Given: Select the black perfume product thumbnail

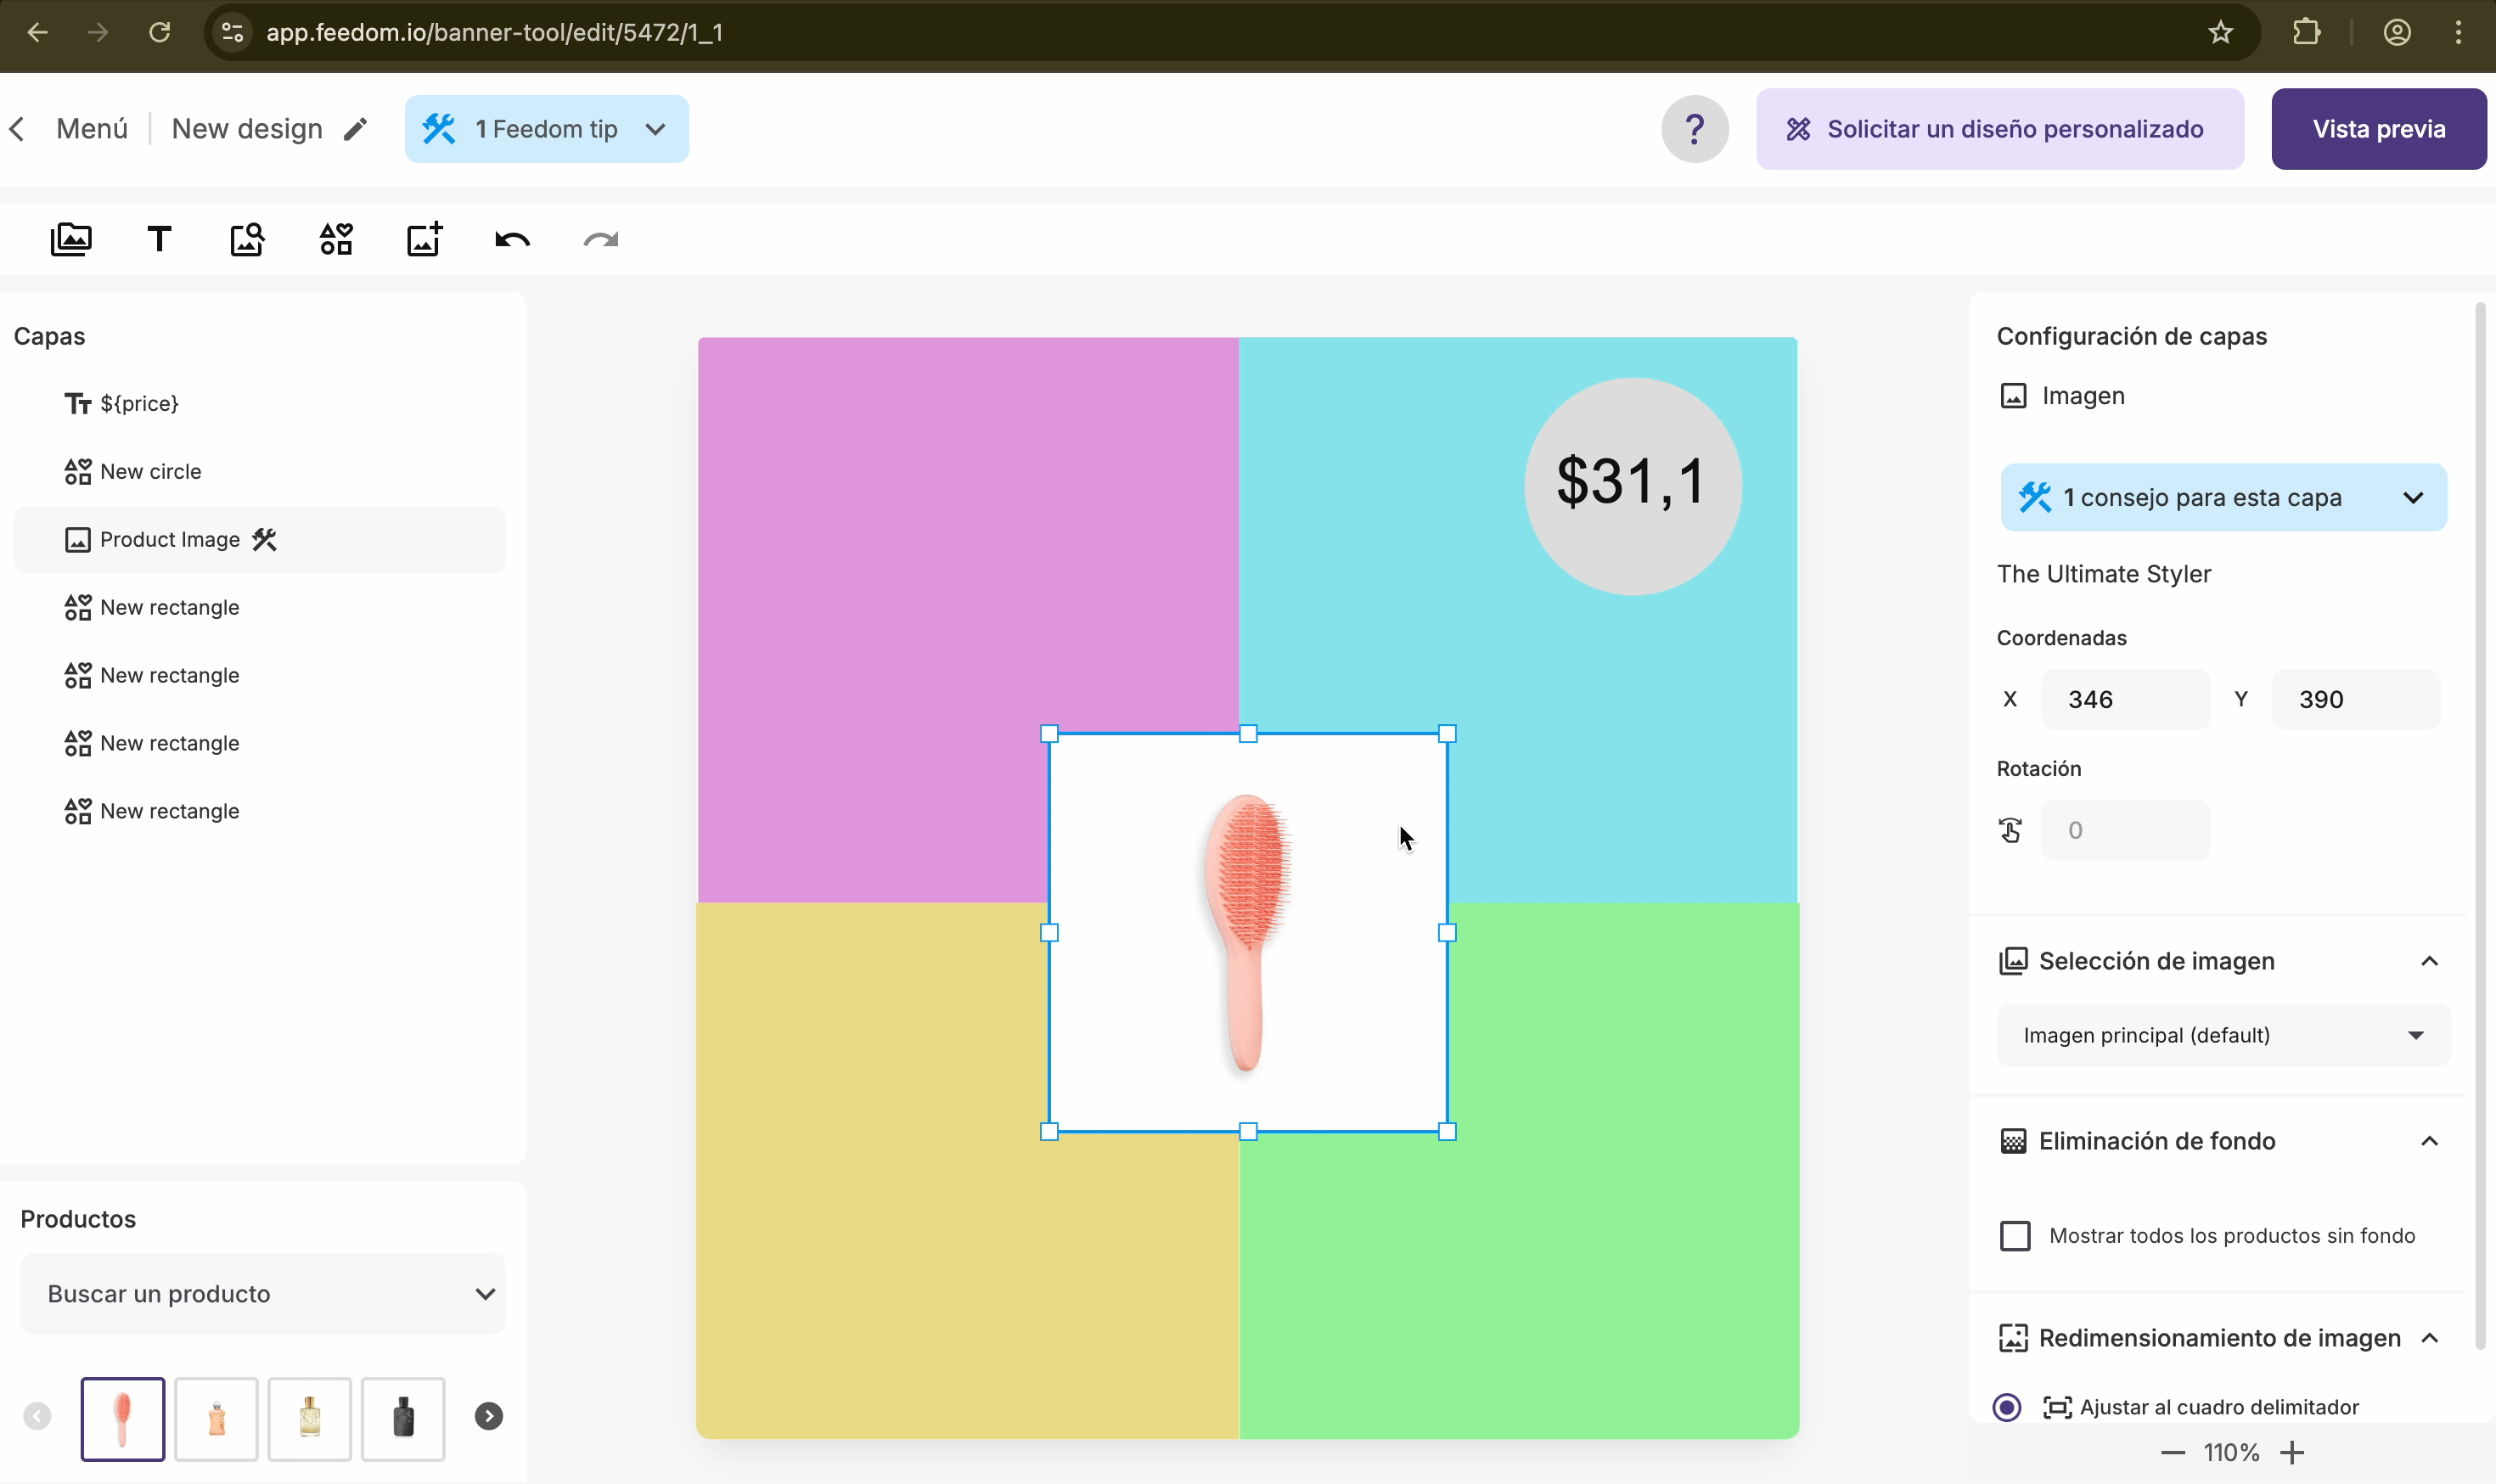Looking at the screenshot, I should click(x=403, y=1418).
